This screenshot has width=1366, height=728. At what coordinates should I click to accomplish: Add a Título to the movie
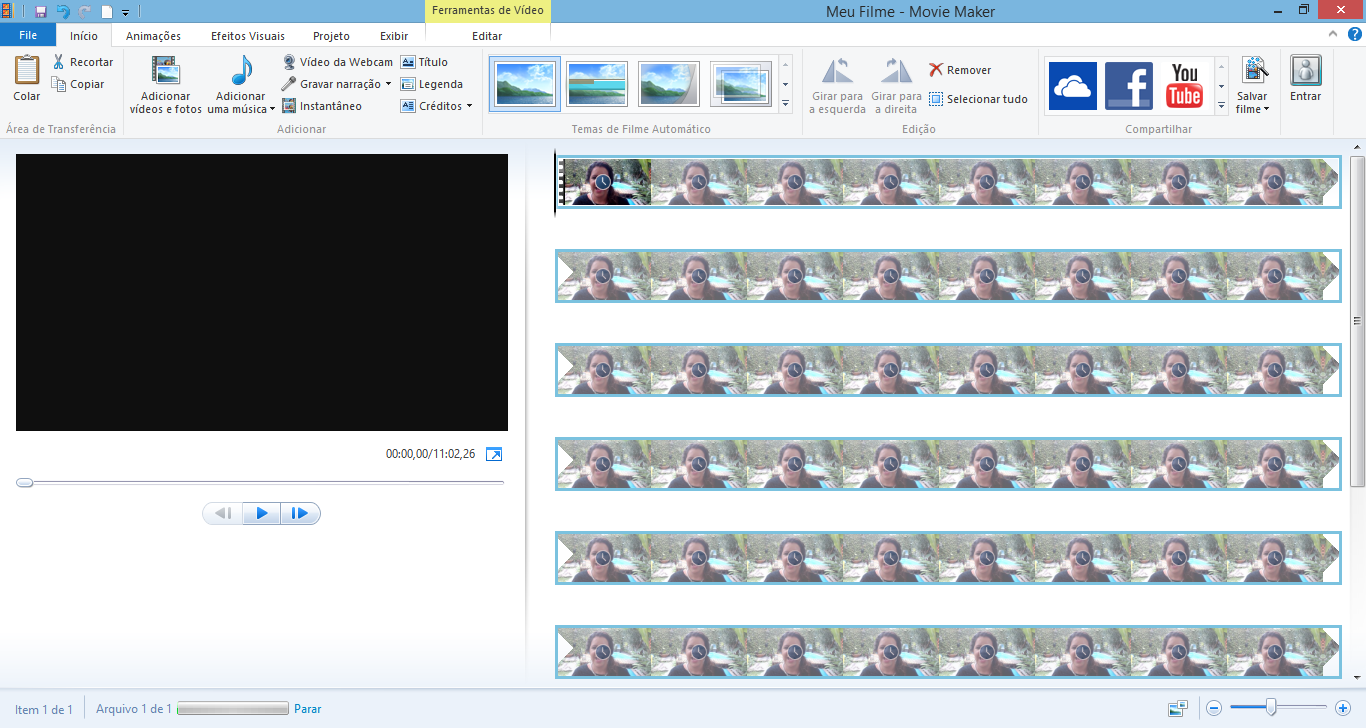424,62
